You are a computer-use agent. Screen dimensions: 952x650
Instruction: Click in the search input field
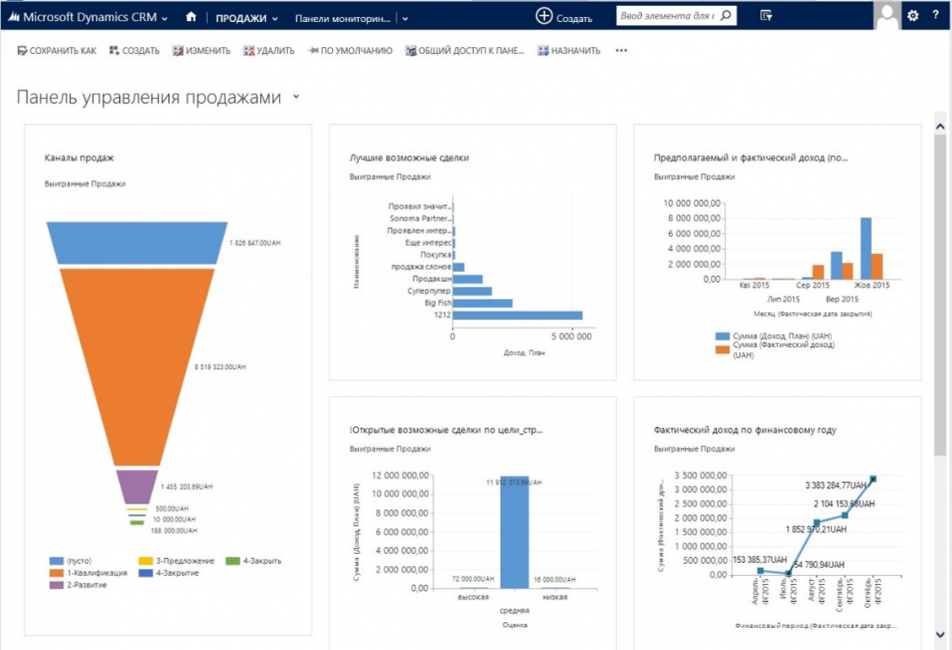666,16
